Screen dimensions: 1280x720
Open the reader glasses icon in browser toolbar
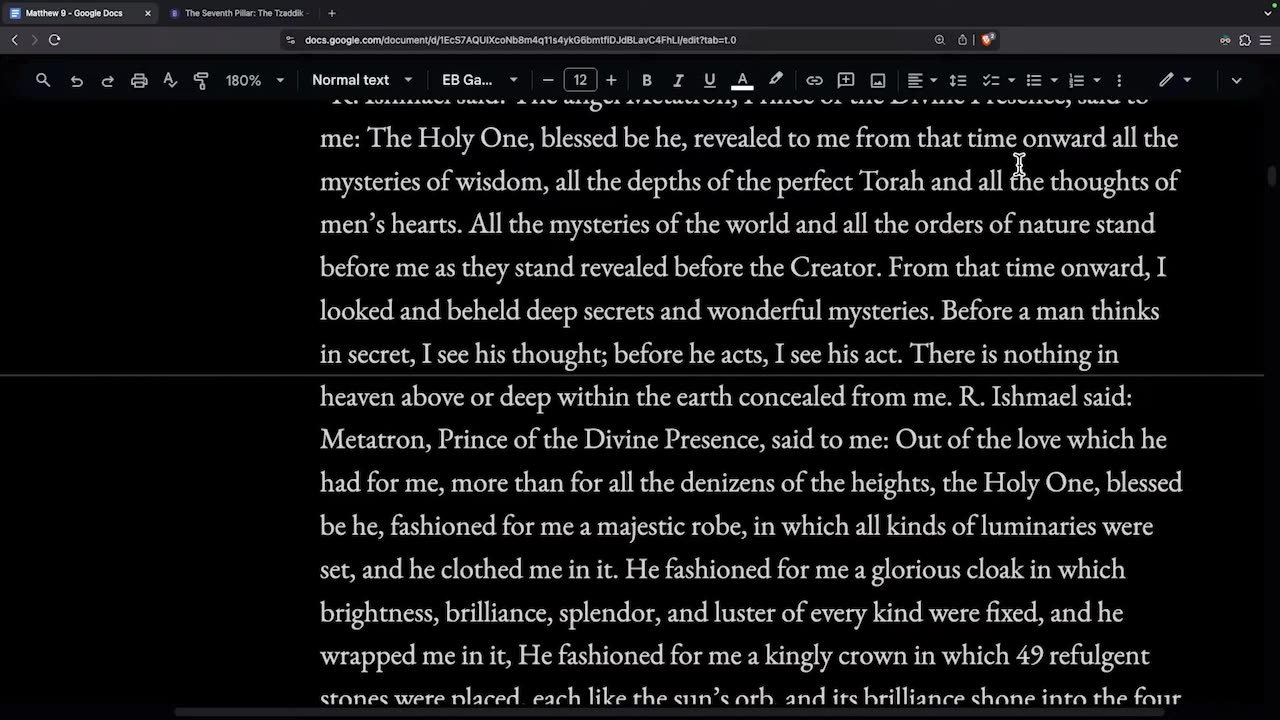point(1225,40)
